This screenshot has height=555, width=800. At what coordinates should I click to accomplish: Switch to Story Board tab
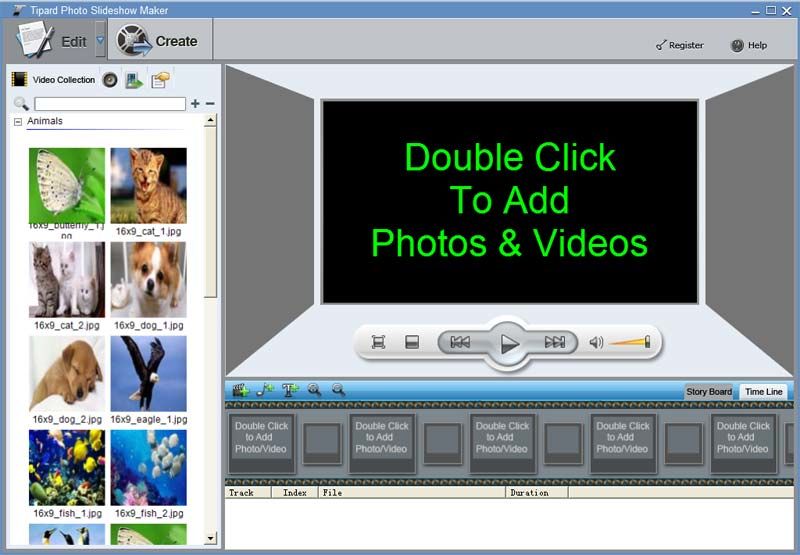tap(709, 392)
